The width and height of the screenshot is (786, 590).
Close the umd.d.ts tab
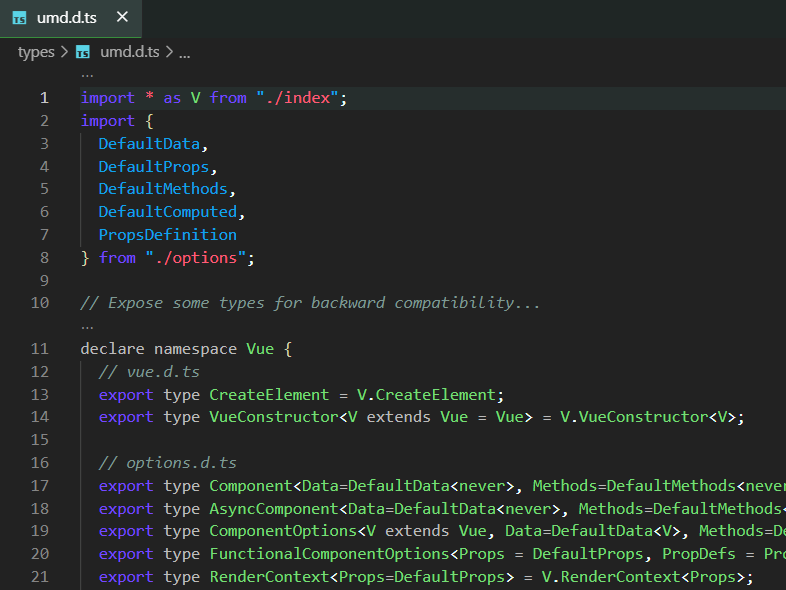pos(122,17)
